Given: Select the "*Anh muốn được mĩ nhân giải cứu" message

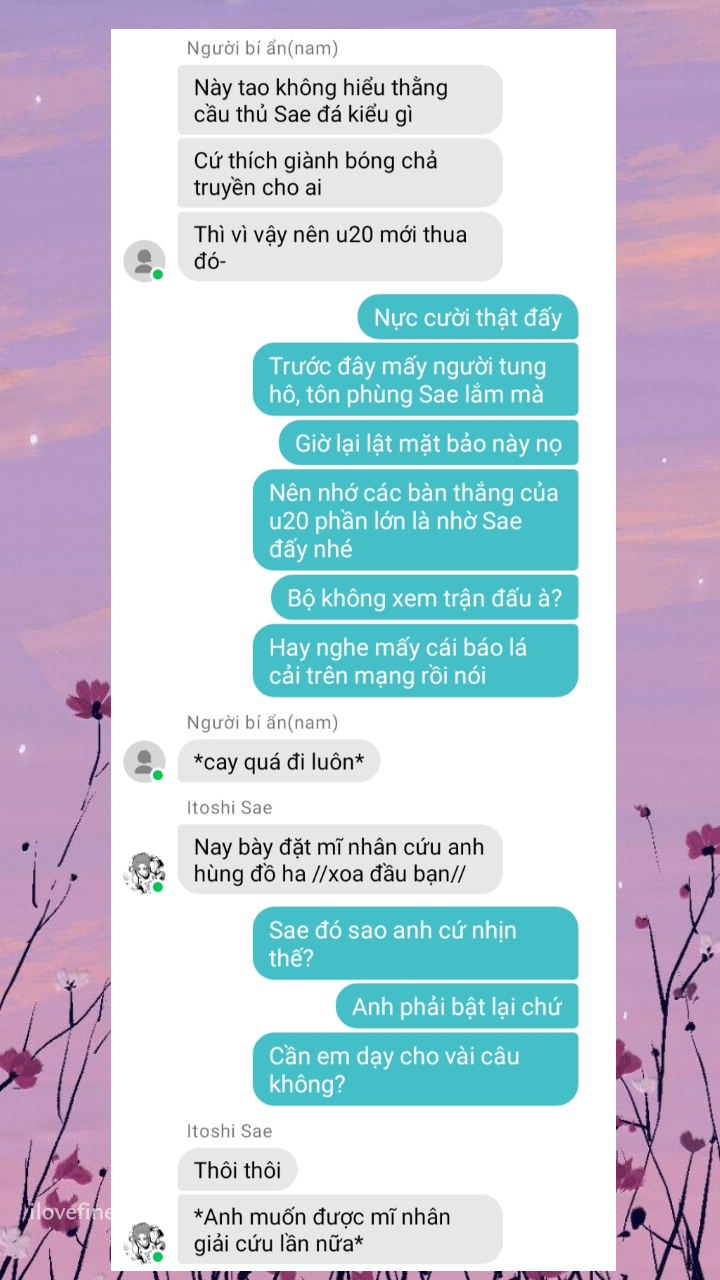Looking at the screenshot, I should coord(340,1230).
